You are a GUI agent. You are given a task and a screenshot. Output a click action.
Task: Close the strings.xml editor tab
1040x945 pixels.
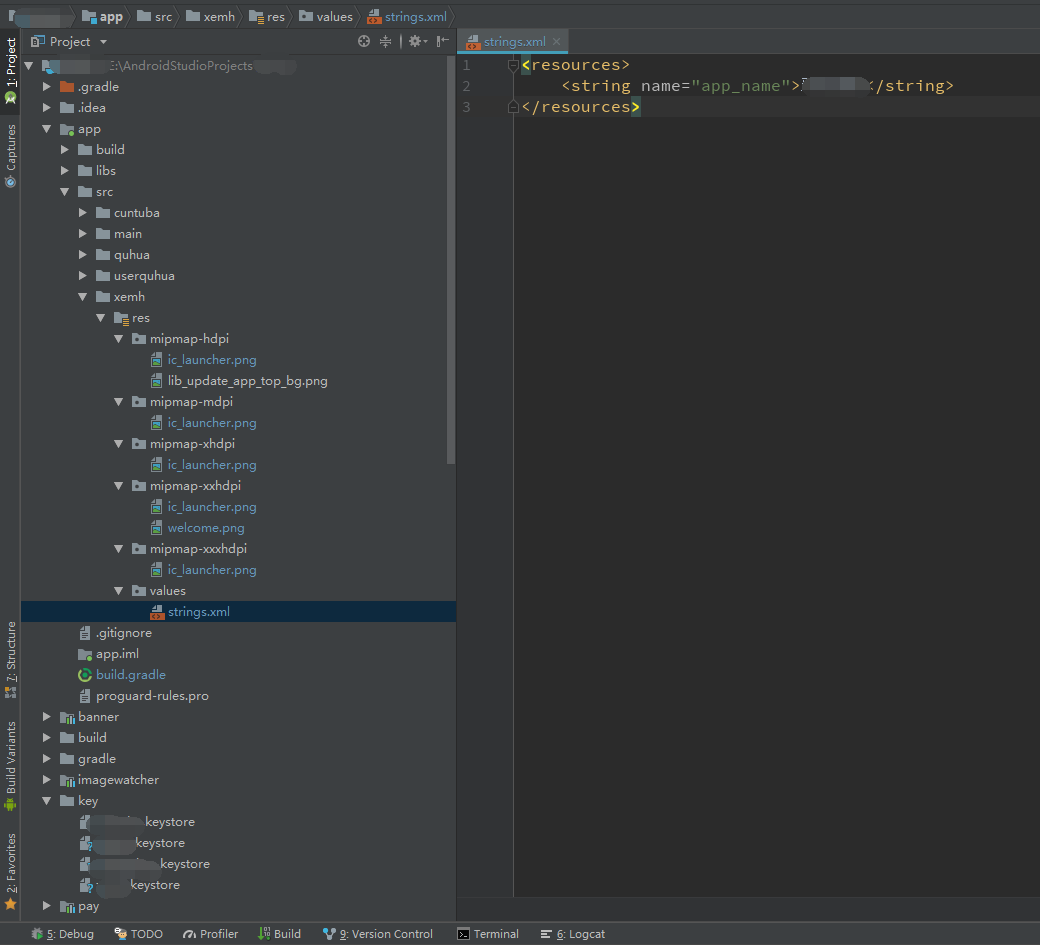point(556,41)
